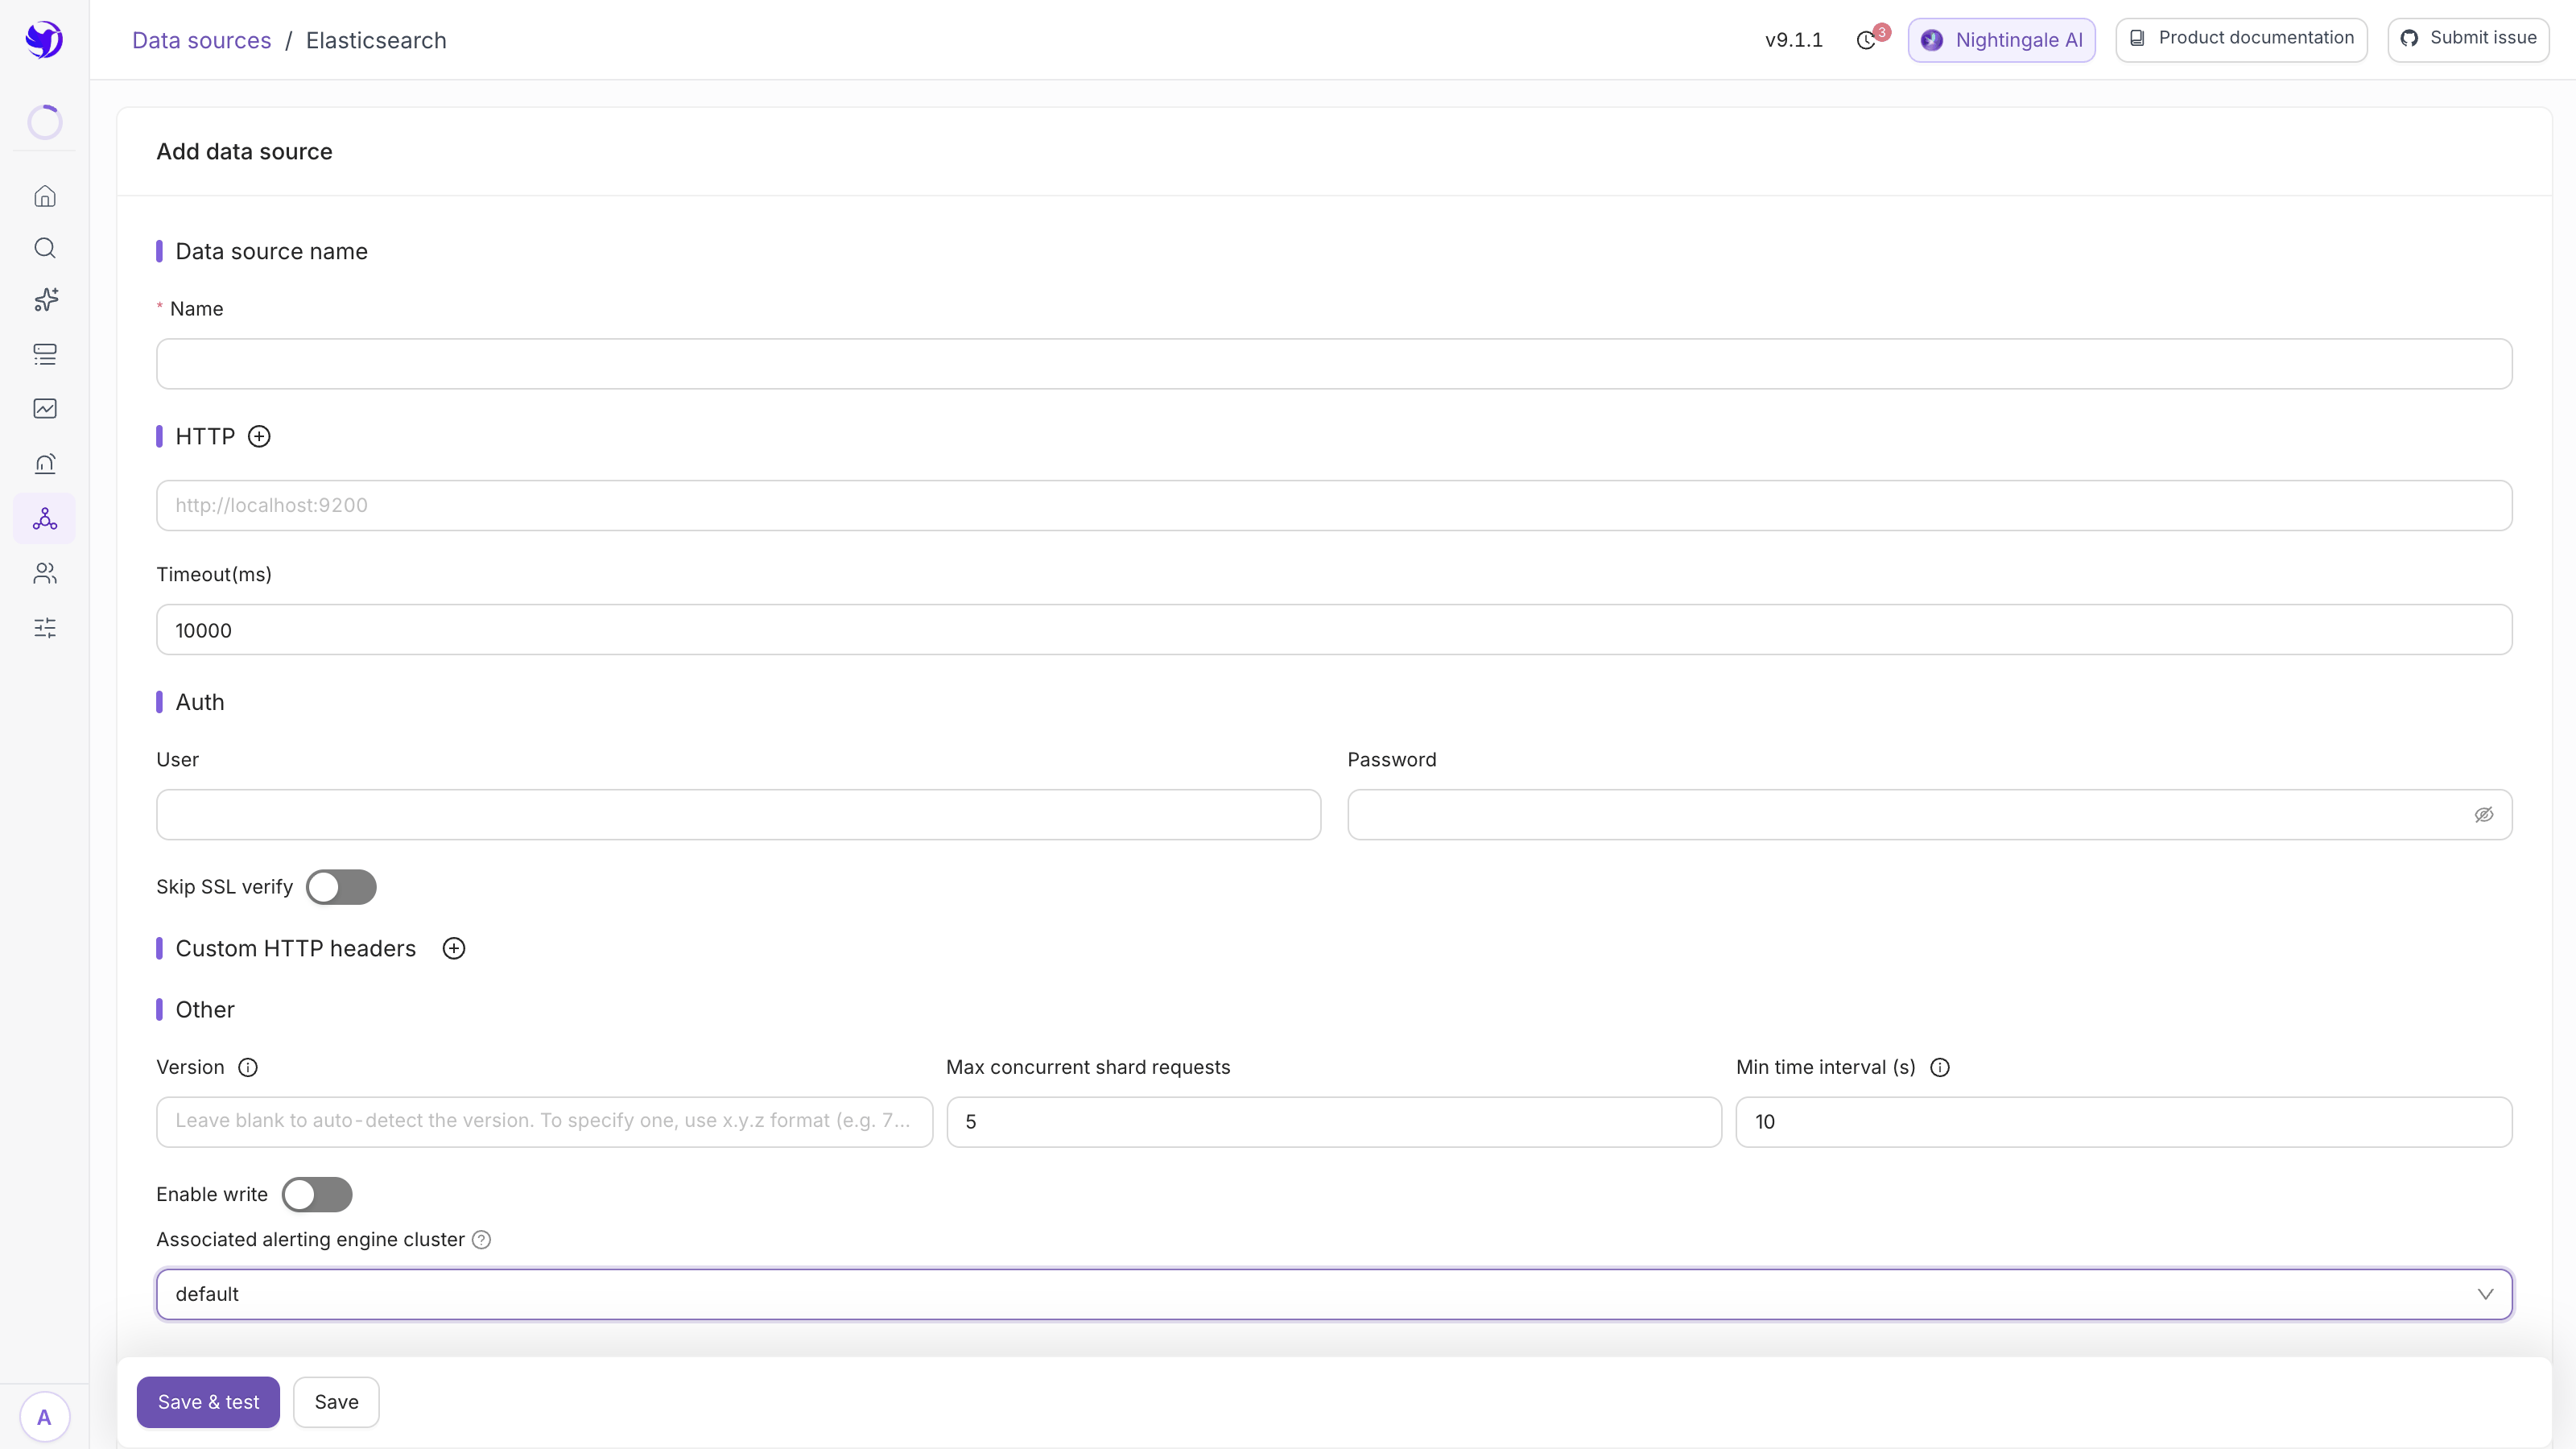Viewport: 2576px width, 1449px height.
Task: Reveal password with eye icon
Action: (2484, 815)
